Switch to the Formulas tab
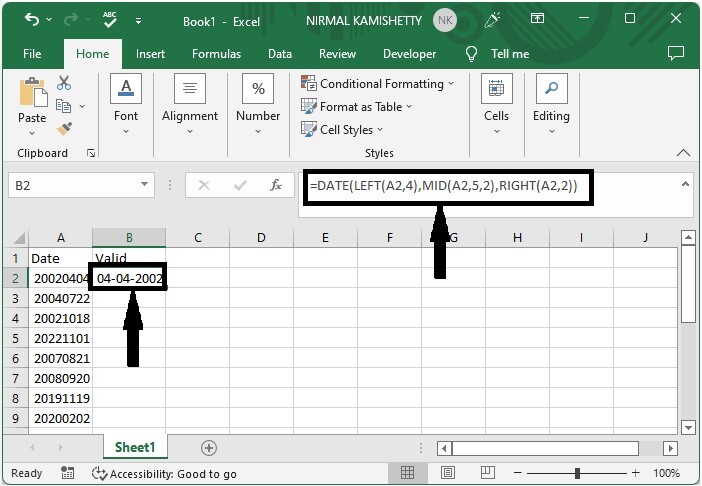This screenshot has height=486, width=702. [x=216, y=54]
